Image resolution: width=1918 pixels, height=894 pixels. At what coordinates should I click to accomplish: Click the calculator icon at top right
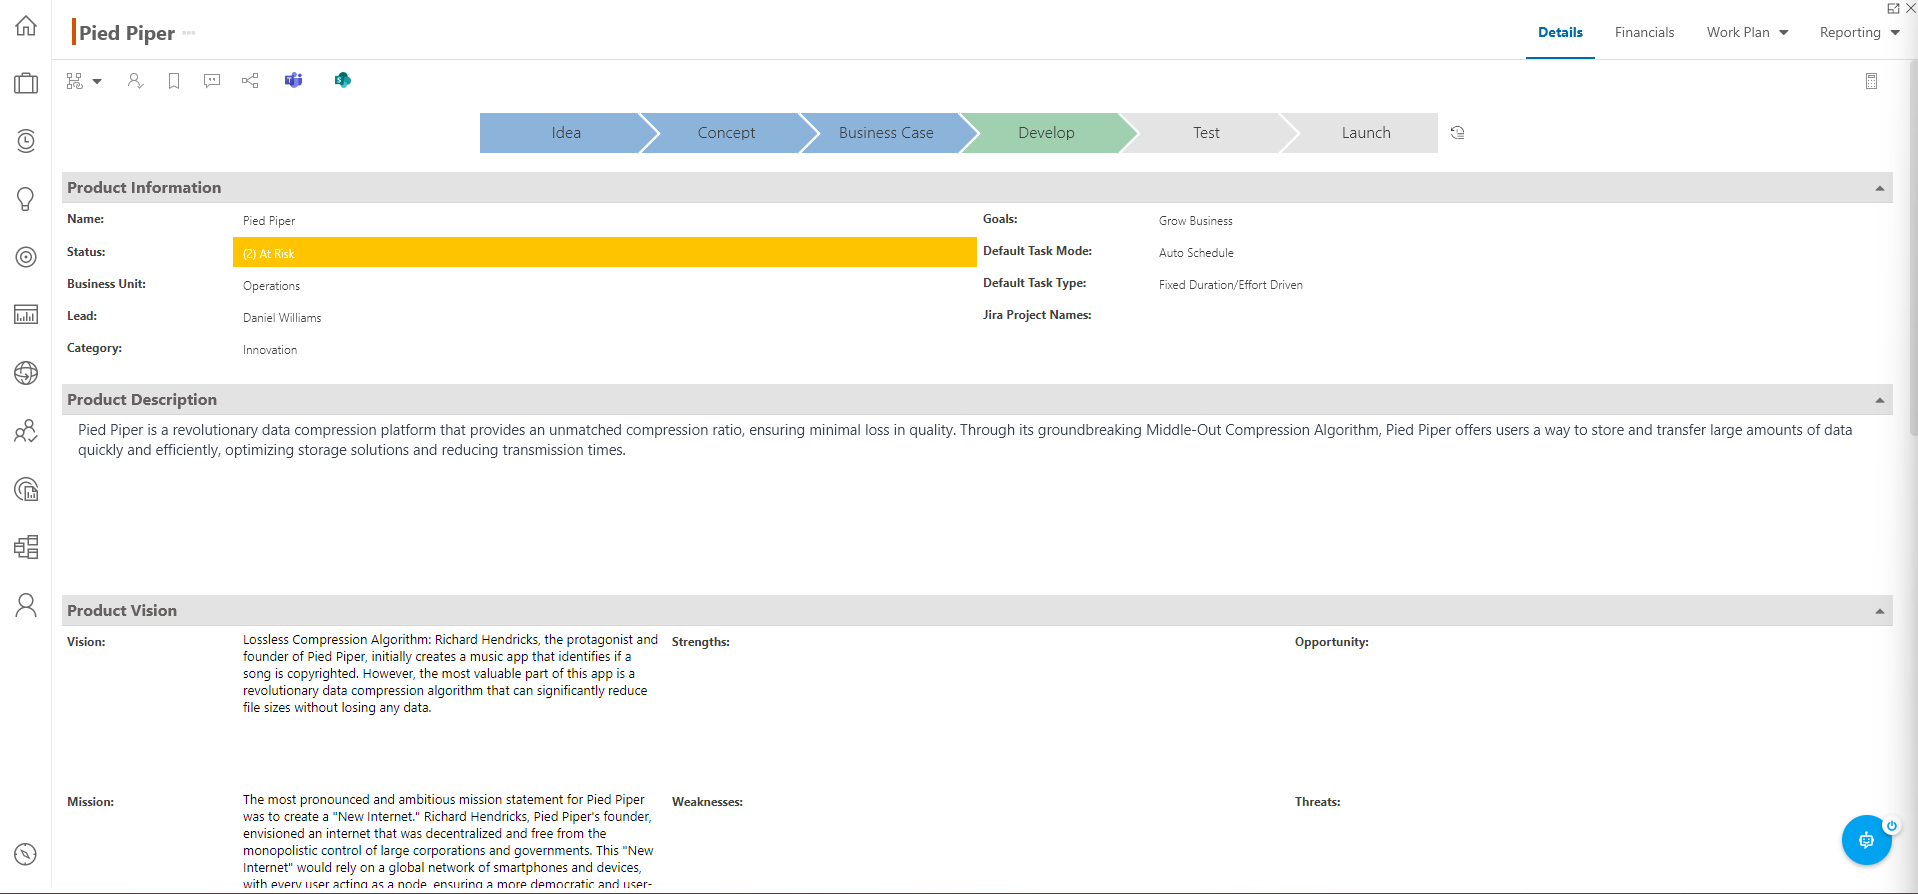click(1871, 81)
